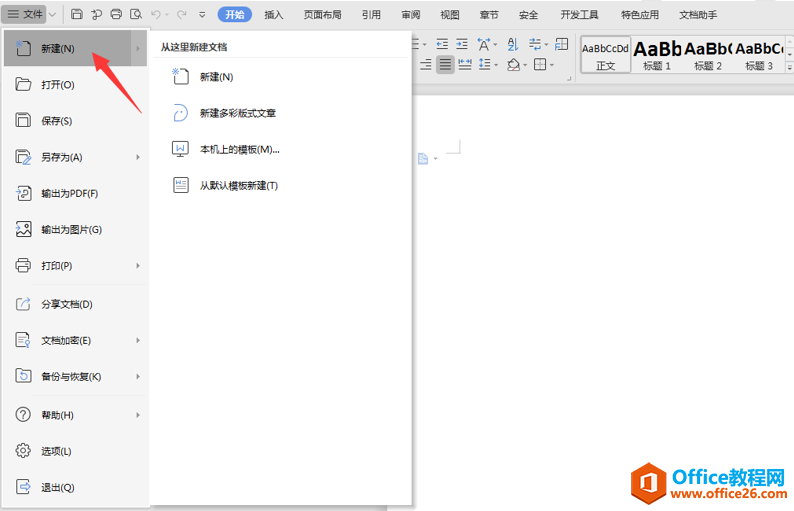
Task: Click the print icon in quick access toolbar
Action: (116, 14)
